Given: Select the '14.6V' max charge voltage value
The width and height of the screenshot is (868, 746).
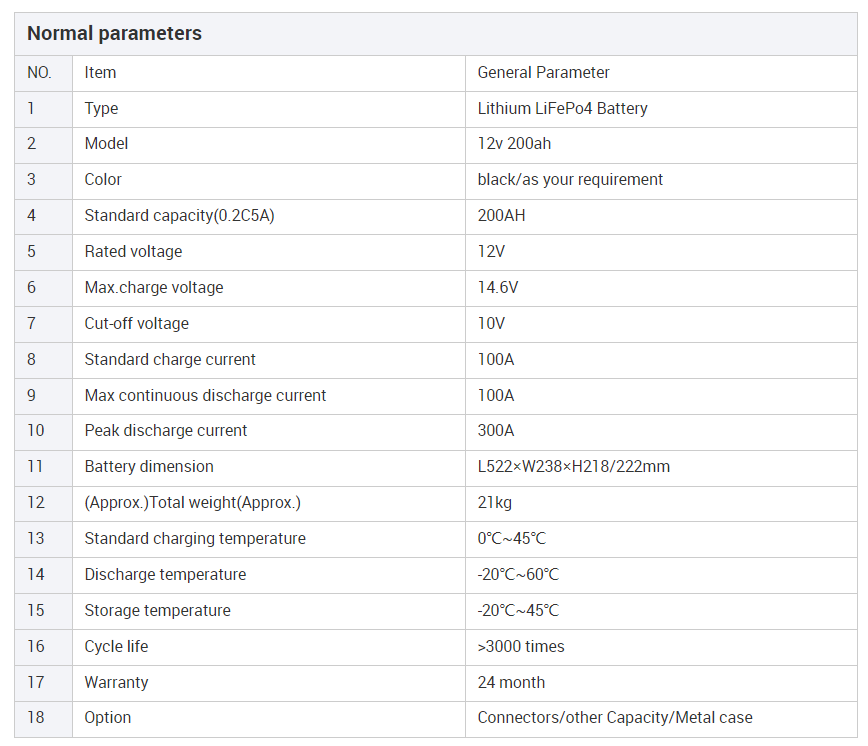Looking at the screenshot, I should pyautogui.click(x=498, y=288).
